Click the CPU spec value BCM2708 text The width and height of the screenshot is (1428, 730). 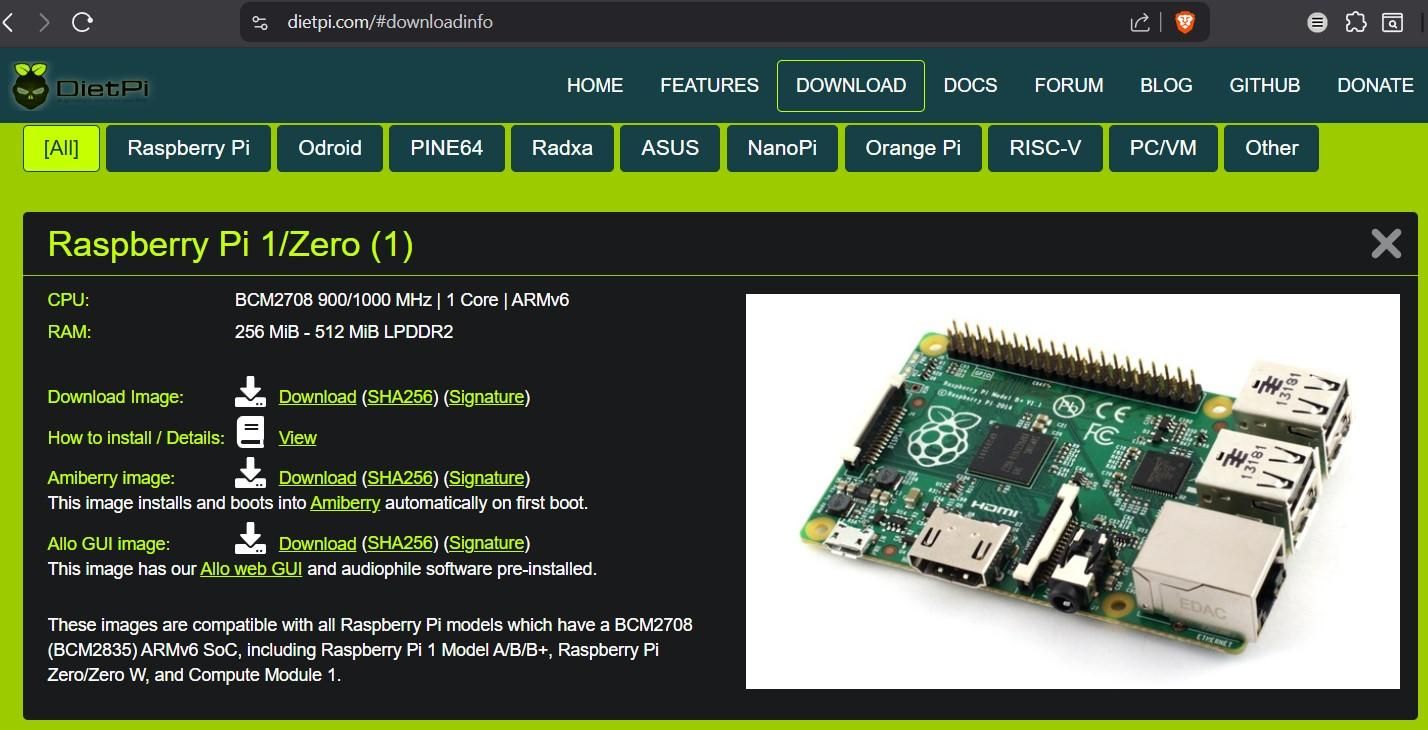coord(402,300)
